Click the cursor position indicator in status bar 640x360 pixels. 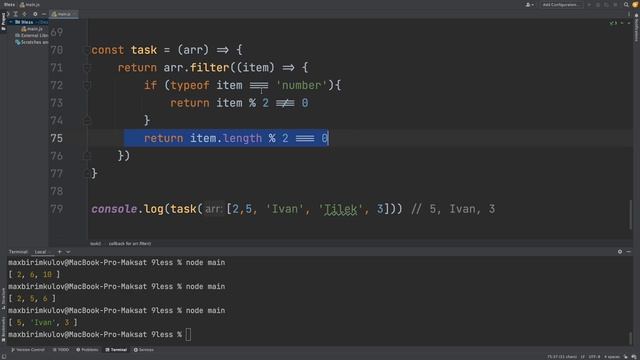click(x=562, y=357)
